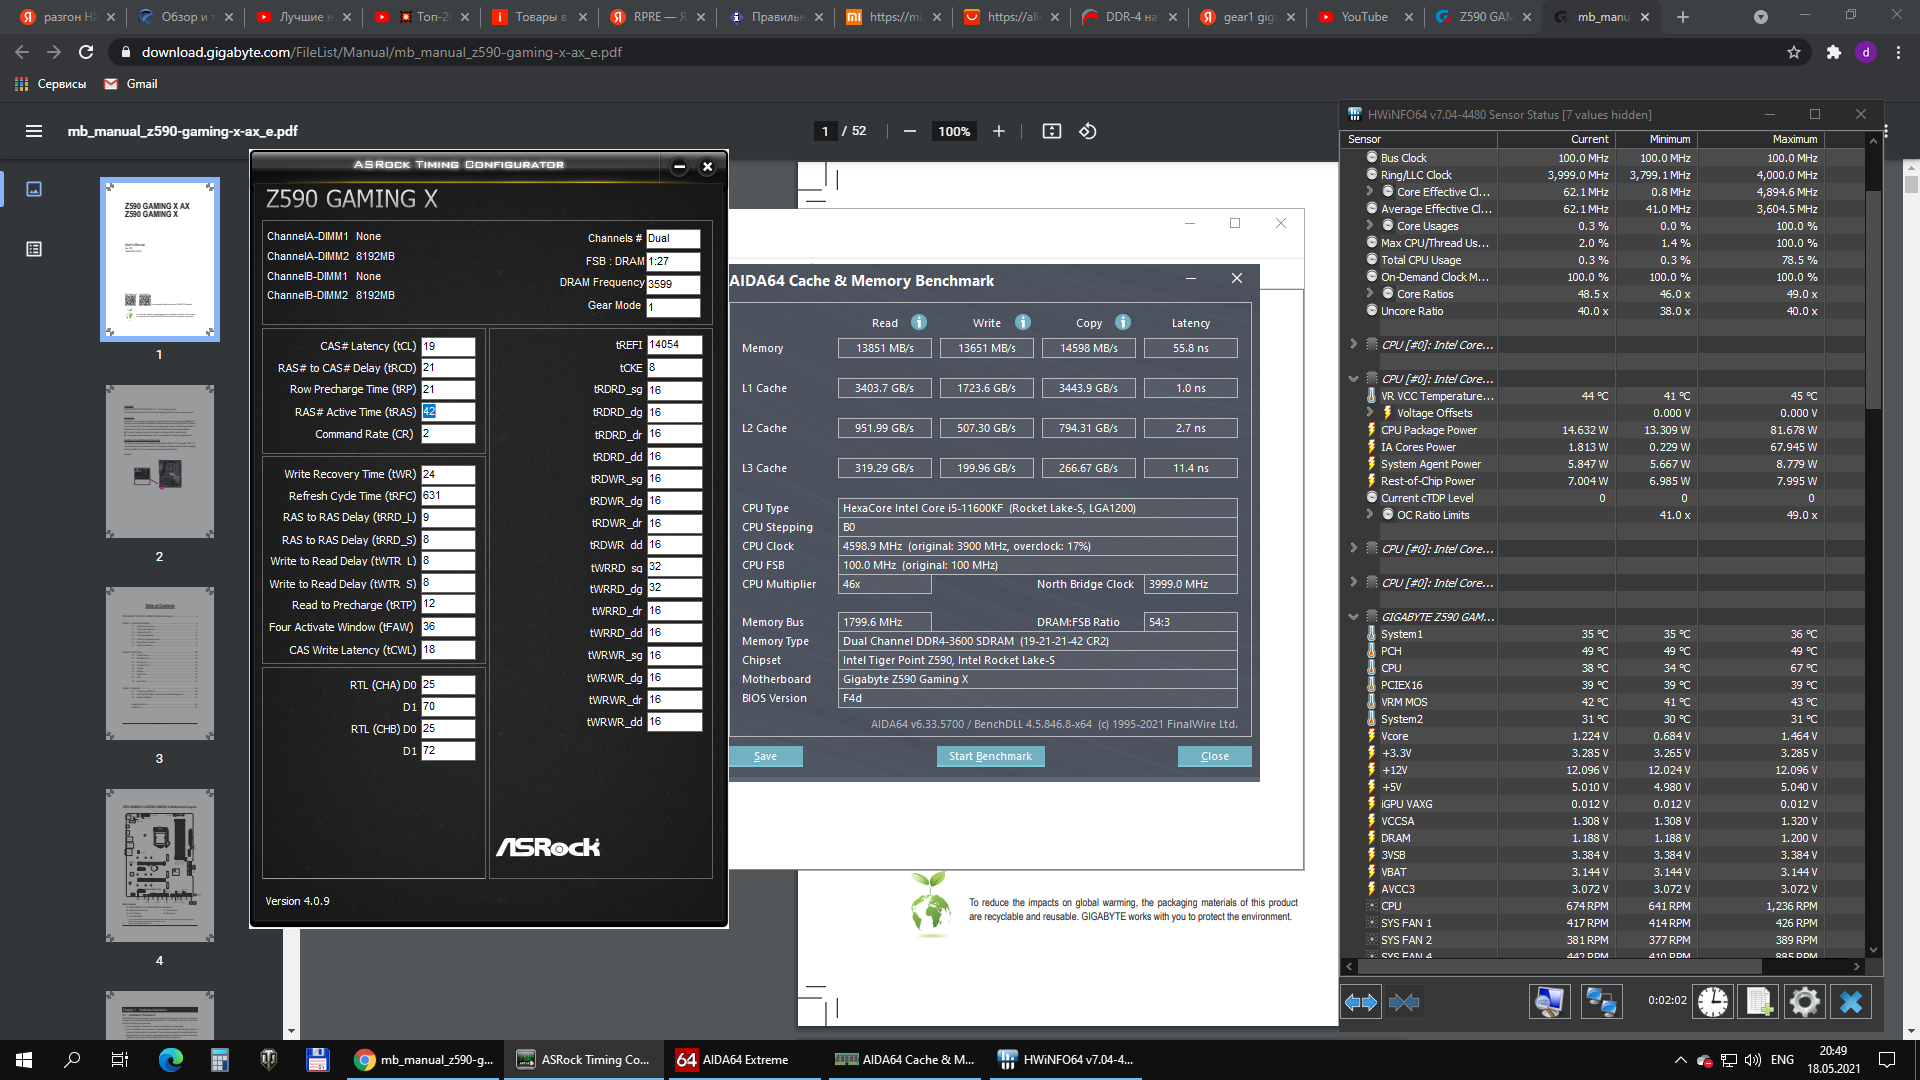
Task: Expand OC Ratio Limits row
Action: pos(1370,515)
